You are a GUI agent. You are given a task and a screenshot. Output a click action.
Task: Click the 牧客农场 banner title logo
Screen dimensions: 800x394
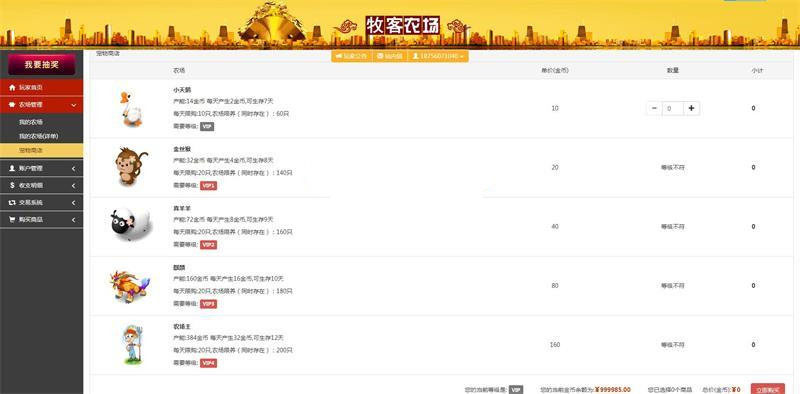click(403, 26)
